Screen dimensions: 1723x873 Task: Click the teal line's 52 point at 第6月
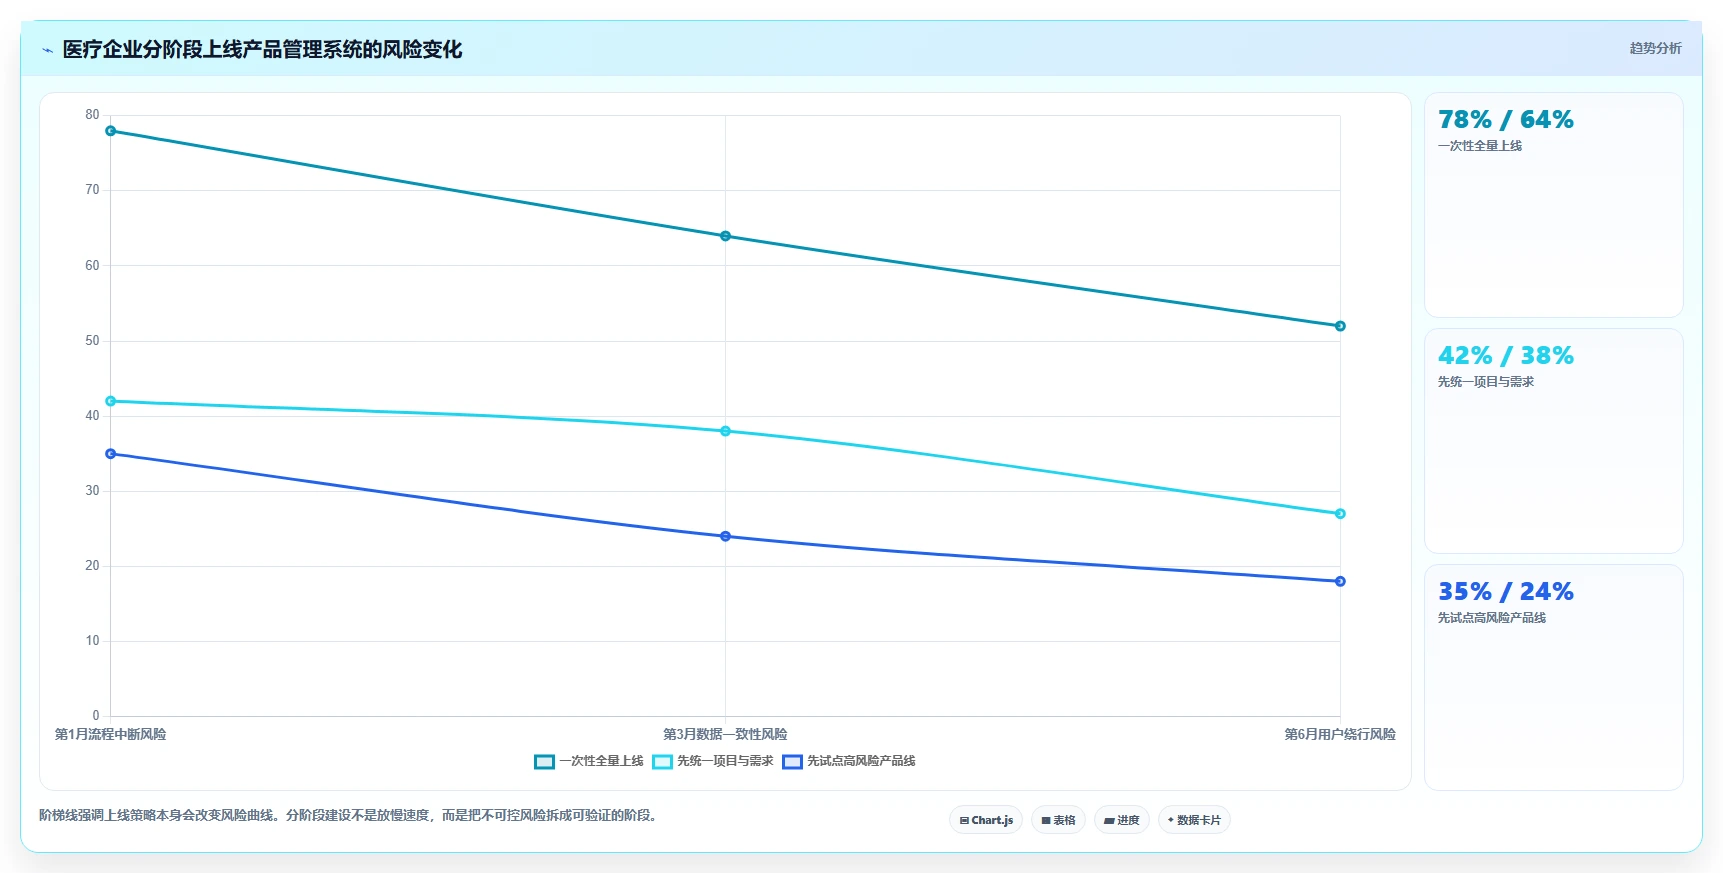point(1341,326)
